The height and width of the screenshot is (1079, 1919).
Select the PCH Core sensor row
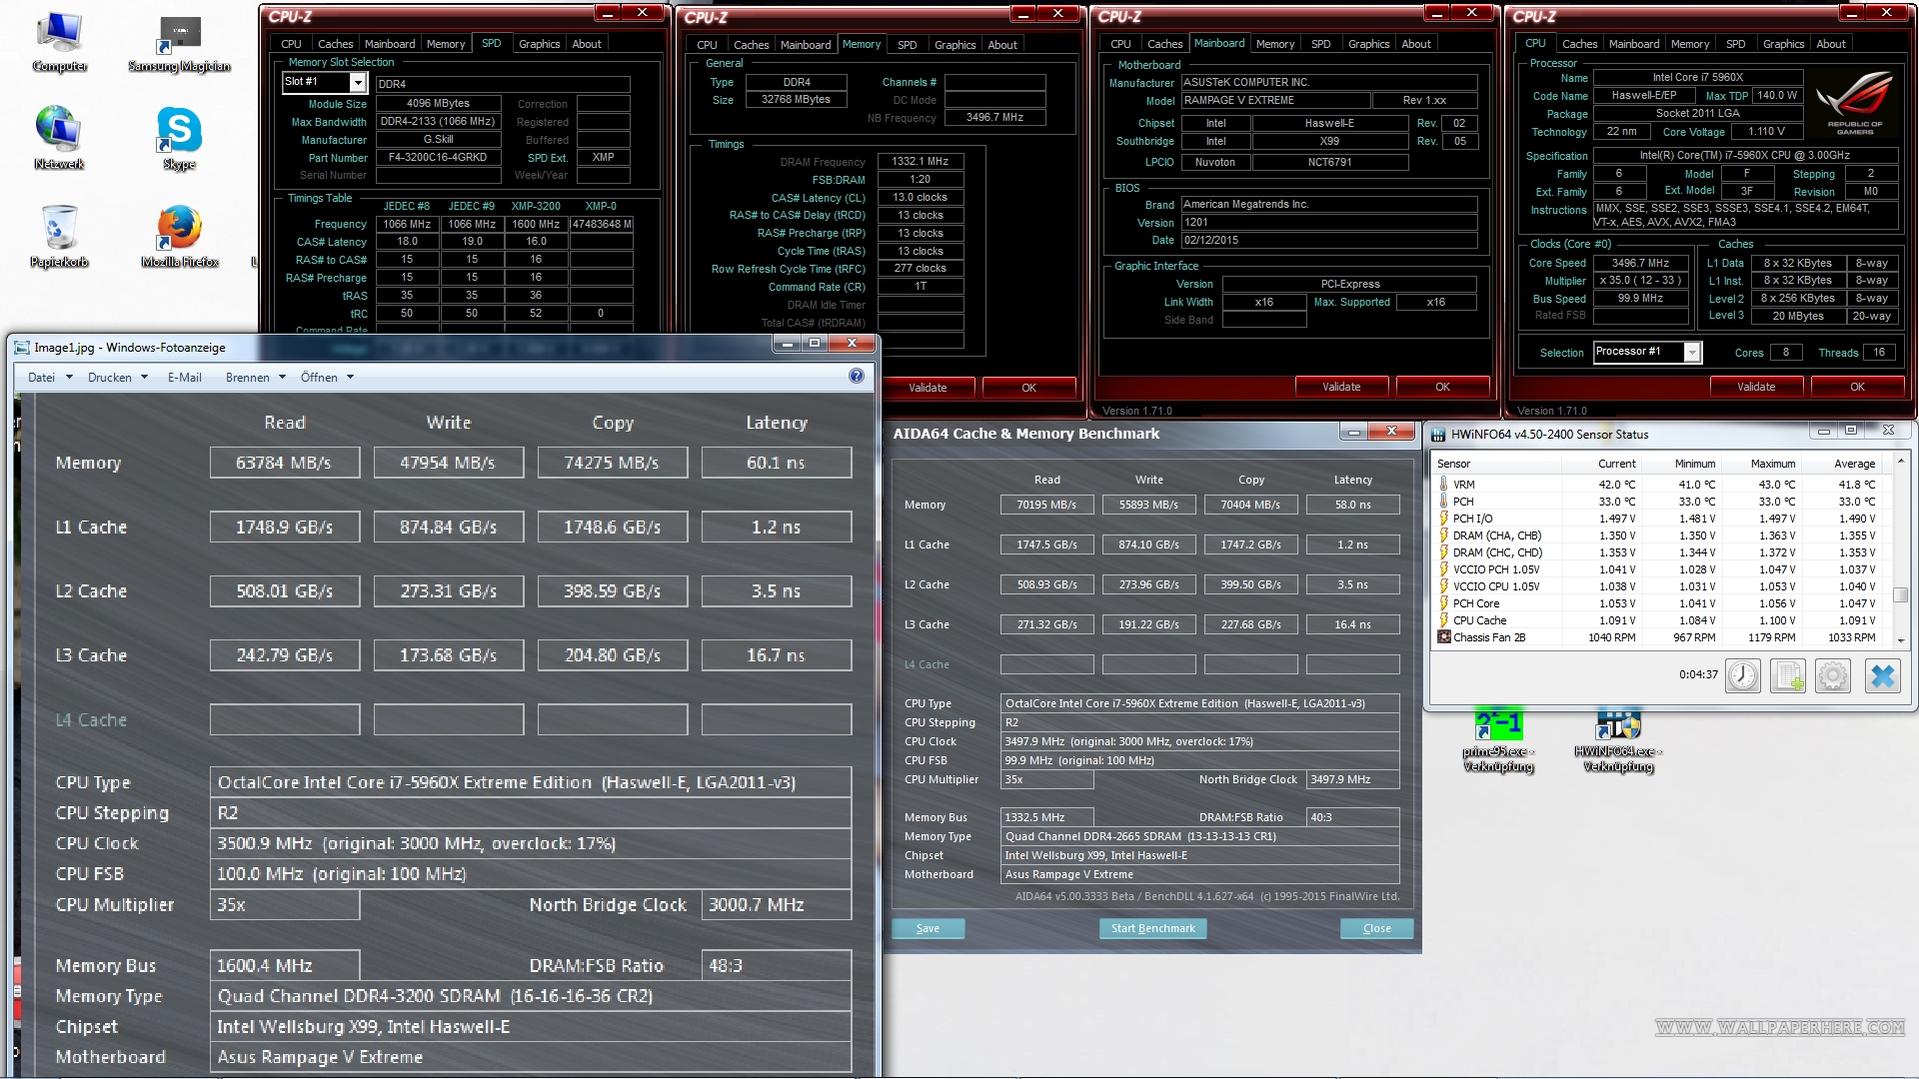pyautogui.click(x=1662, y=603)
